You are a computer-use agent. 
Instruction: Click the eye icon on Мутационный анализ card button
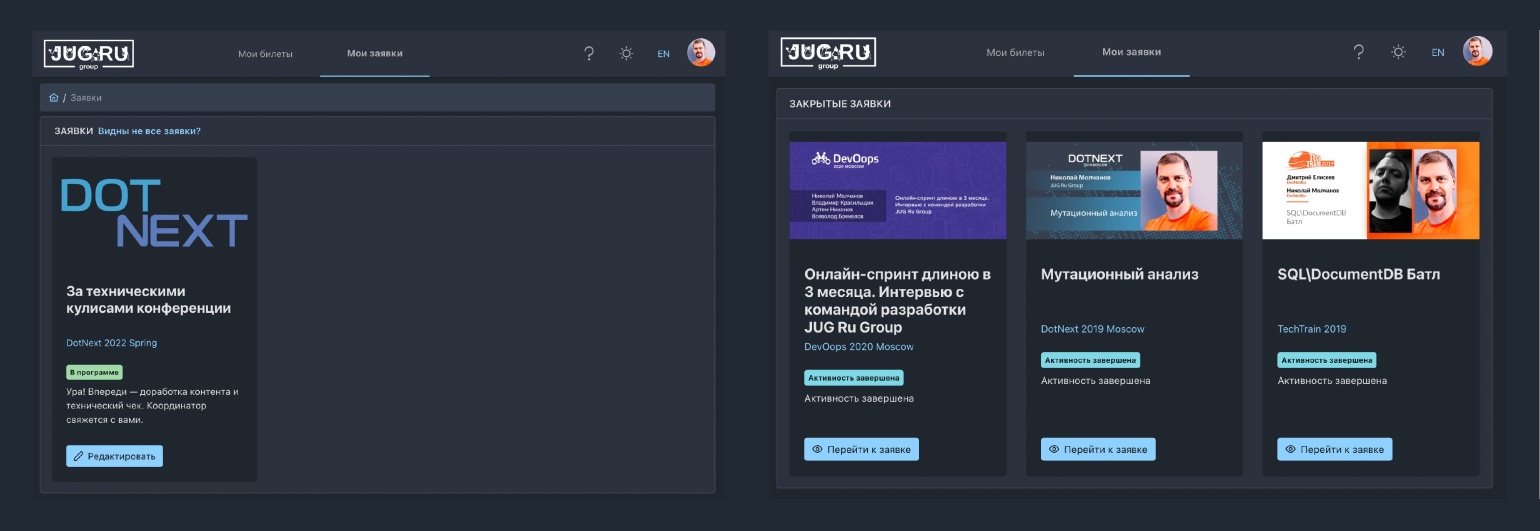[1054, 450]
